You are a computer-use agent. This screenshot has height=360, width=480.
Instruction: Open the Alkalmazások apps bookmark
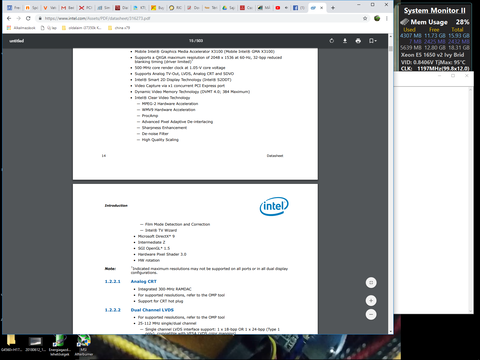click(21, 28)
